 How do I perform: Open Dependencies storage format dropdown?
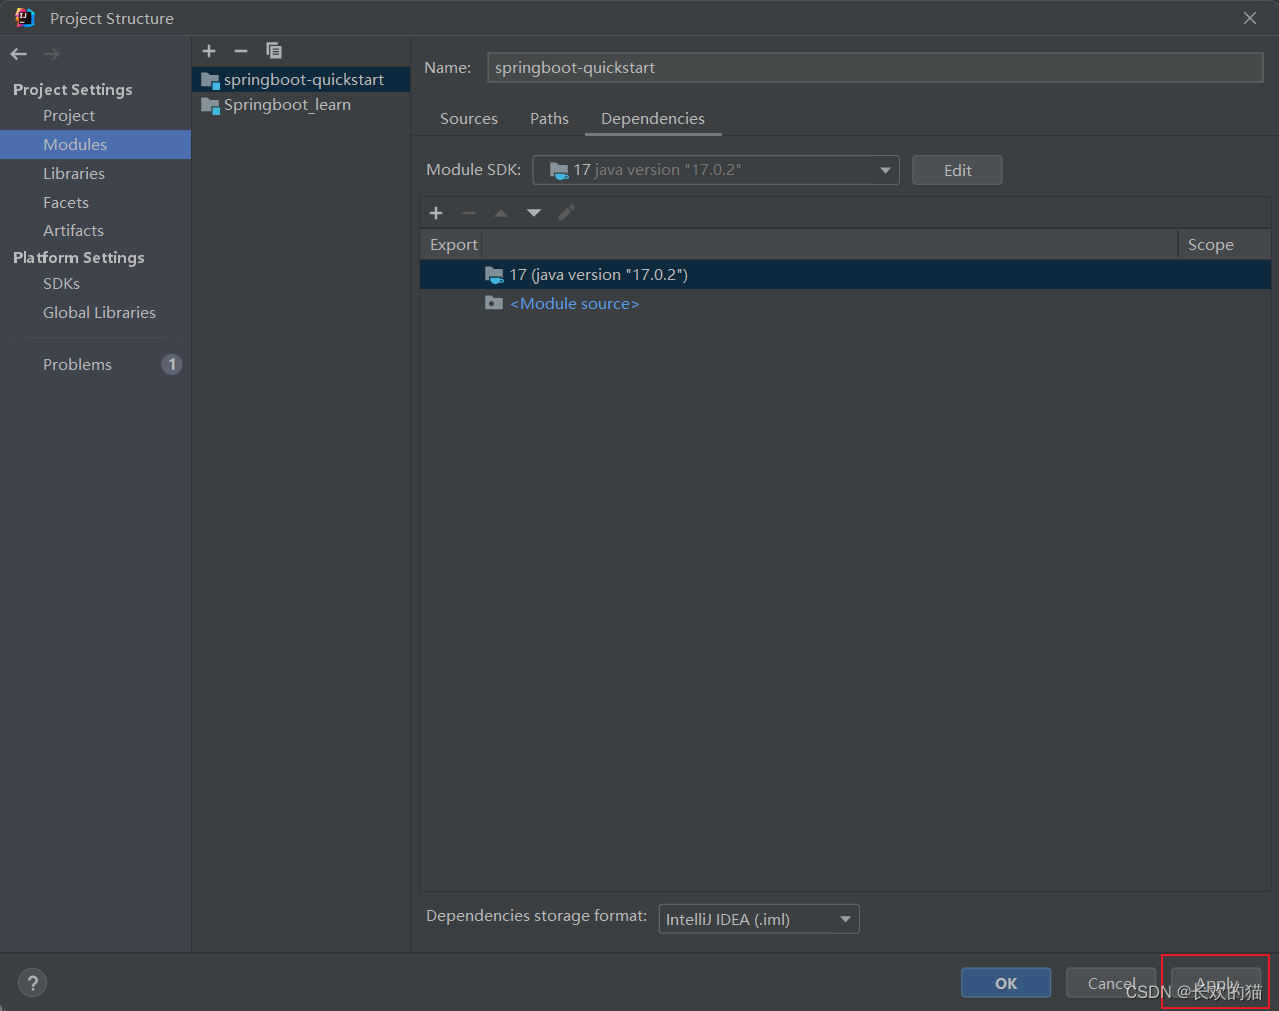[759, 919]
